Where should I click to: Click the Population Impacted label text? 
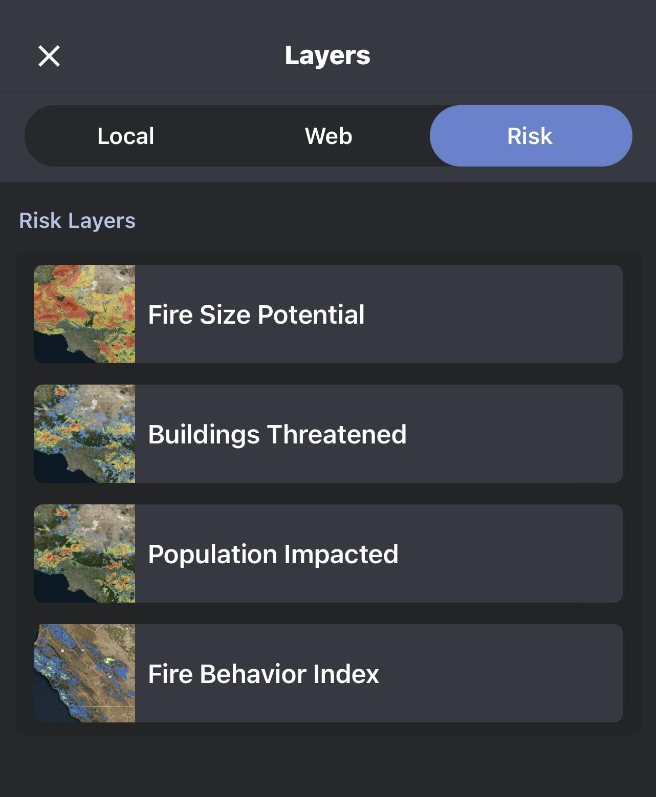coord(273,555)
